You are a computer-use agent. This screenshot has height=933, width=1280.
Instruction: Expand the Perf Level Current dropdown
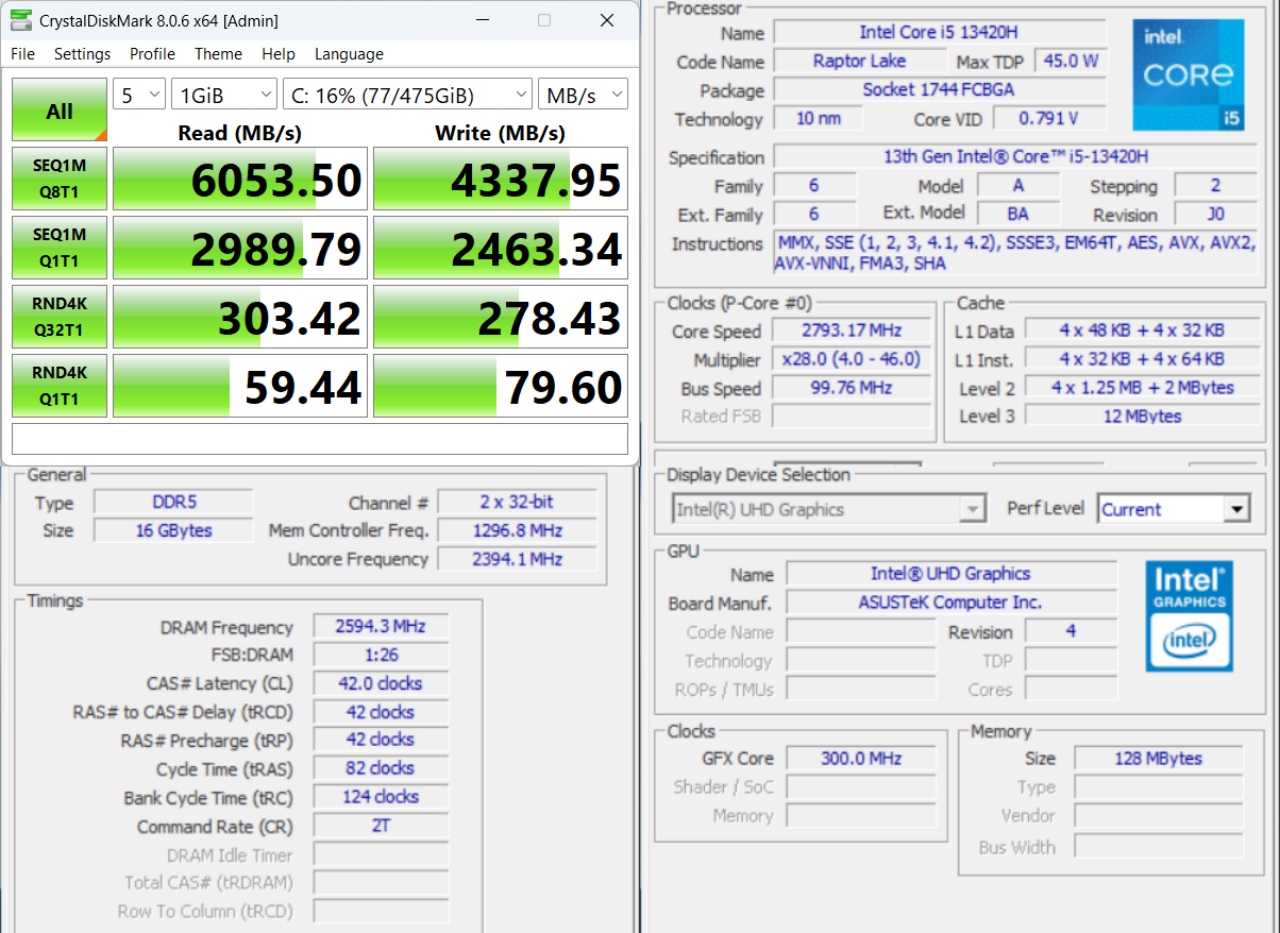pos(1174,509)
